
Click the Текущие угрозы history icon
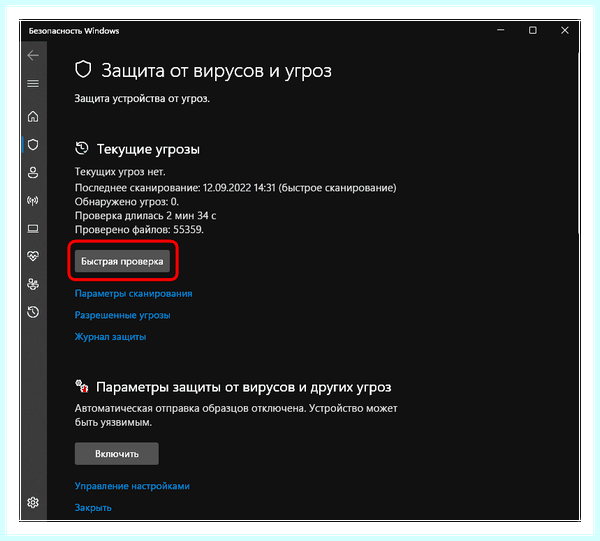[x=82, y=148]
